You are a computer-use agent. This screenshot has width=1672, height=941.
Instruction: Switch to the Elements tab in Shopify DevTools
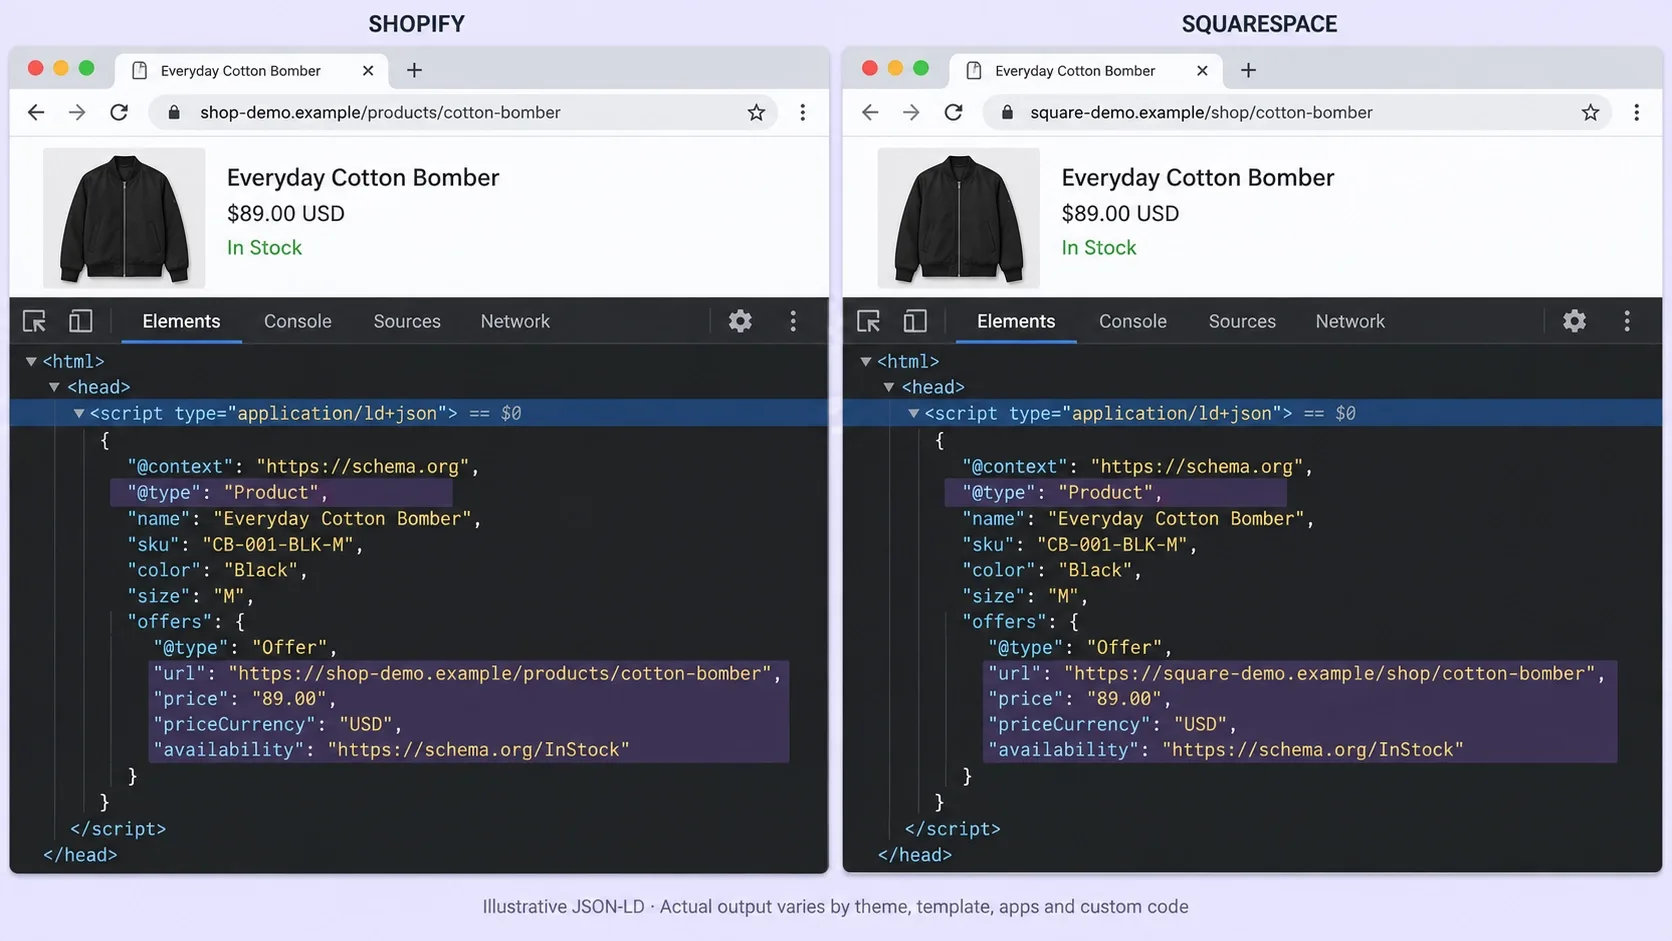181,321
